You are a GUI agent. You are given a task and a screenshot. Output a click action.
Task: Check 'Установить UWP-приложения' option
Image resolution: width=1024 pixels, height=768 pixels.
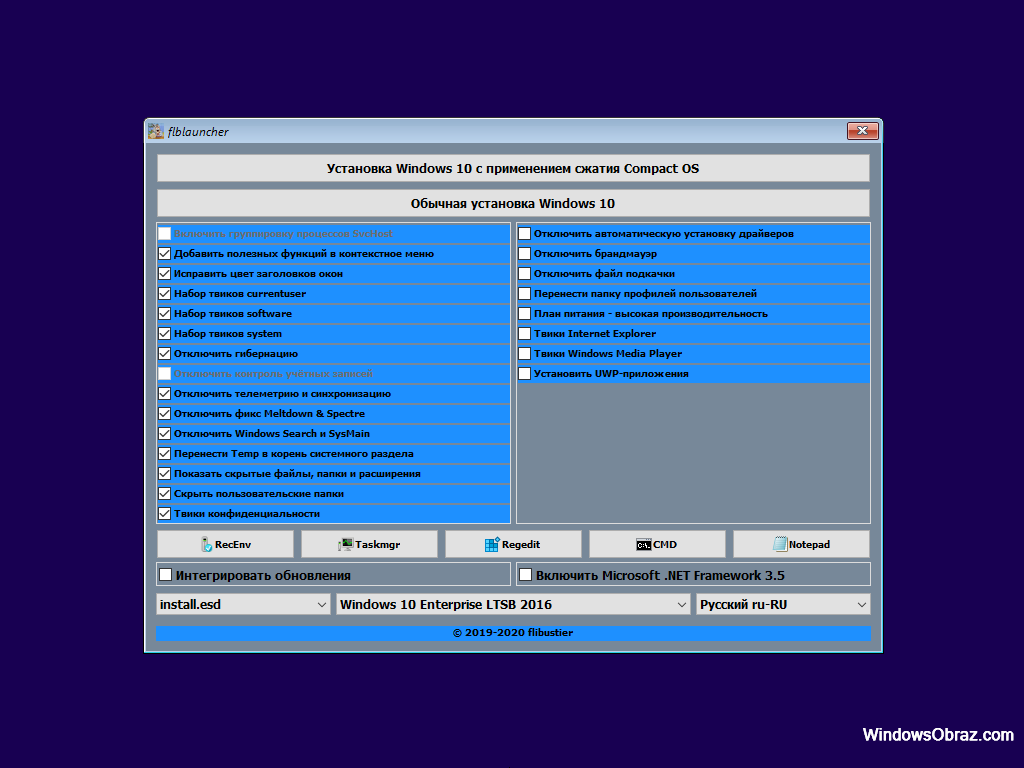click(524, 374)
